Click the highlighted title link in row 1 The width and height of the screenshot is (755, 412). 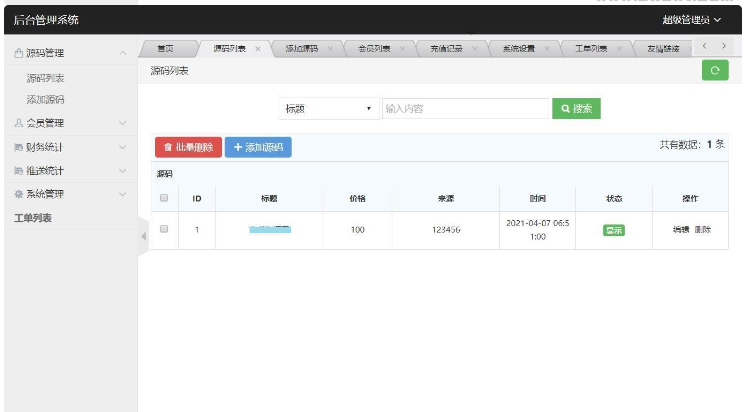point(270,230)
